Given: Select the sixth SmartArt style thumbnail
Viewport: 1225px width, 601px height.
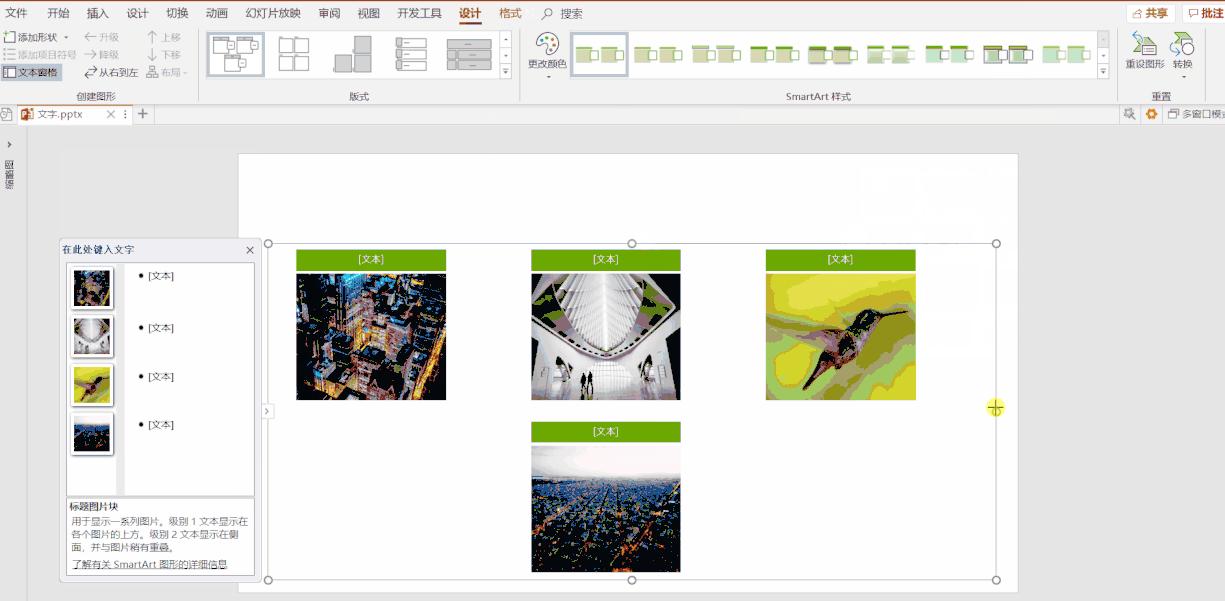Looking at the screenshot, I should (890, 54).
